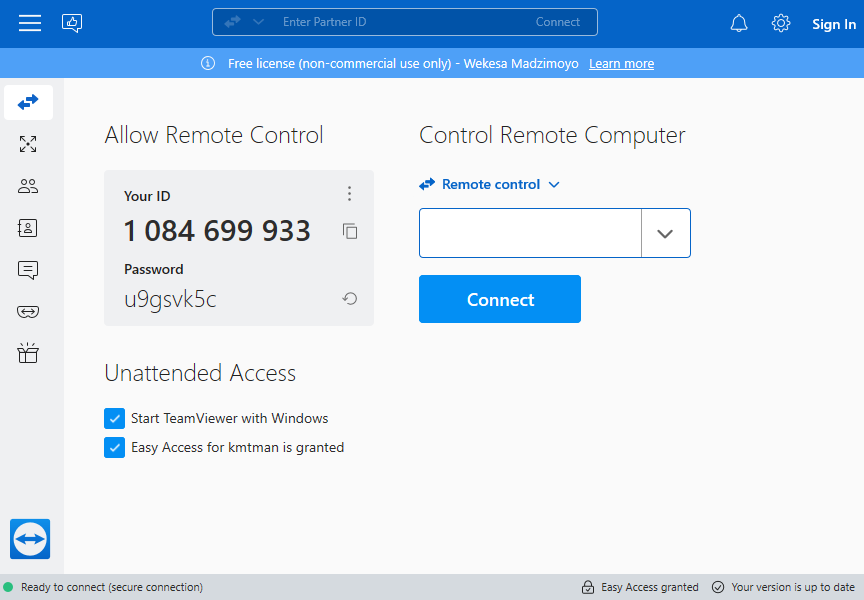Image resolution: width=864 pixels, height=600 pixels.
Task: Click the Easy Access lock icon in the status bar
Action: click(588, 587)
